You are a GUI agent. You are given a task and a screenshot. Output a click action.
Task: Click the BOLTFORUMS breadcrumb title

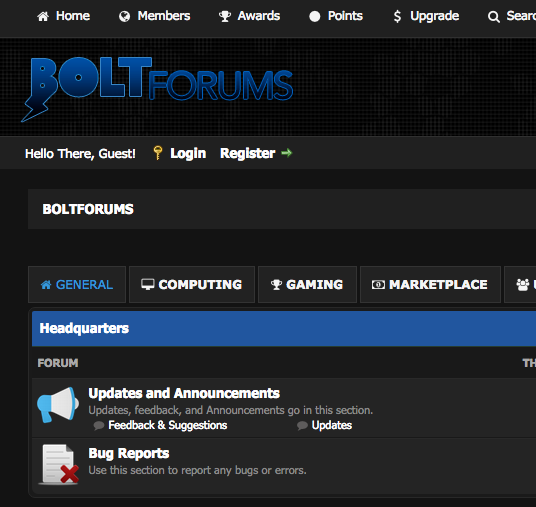(x=88, y=209)
